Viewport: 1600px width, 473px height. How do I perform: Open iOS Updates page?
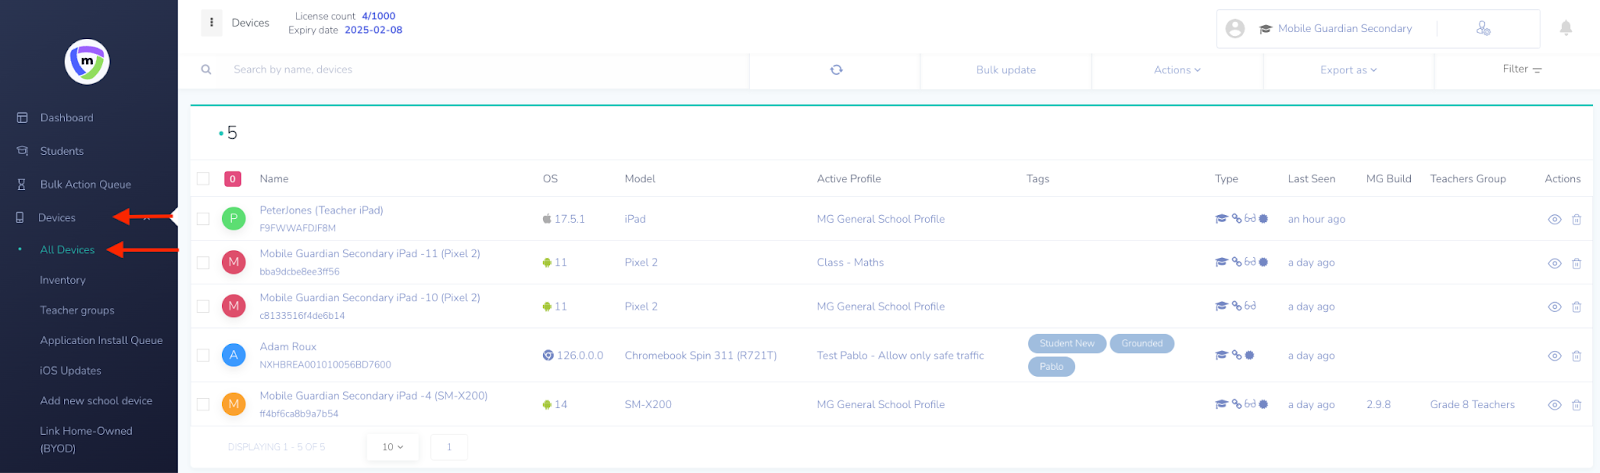70,370
